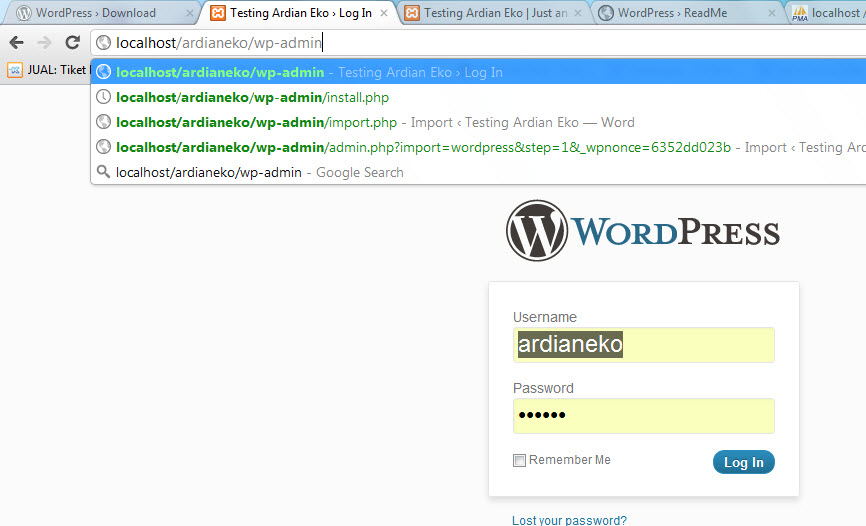The height and width of the screenshot is (526, 866).
Task: Click the PMA favicon on the localhost tab
Action: pyautogui.click(x=800, y=13)
